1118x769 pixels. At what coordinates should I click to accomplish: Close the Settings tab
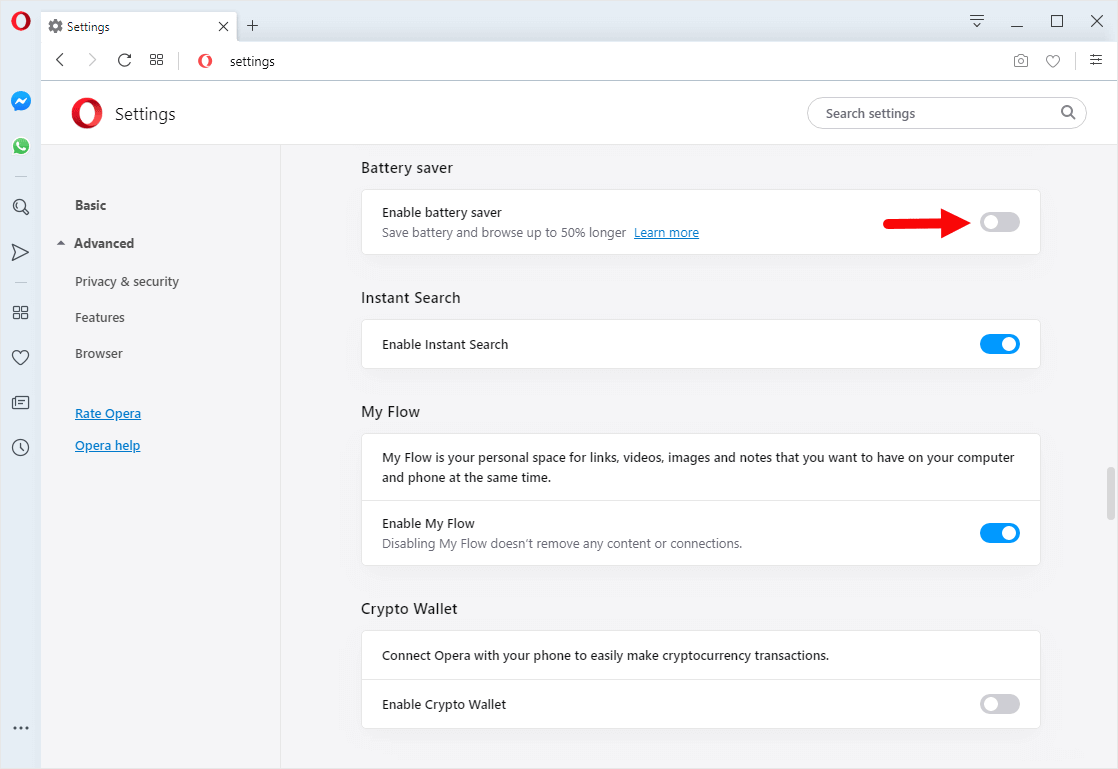pos(223,26)
